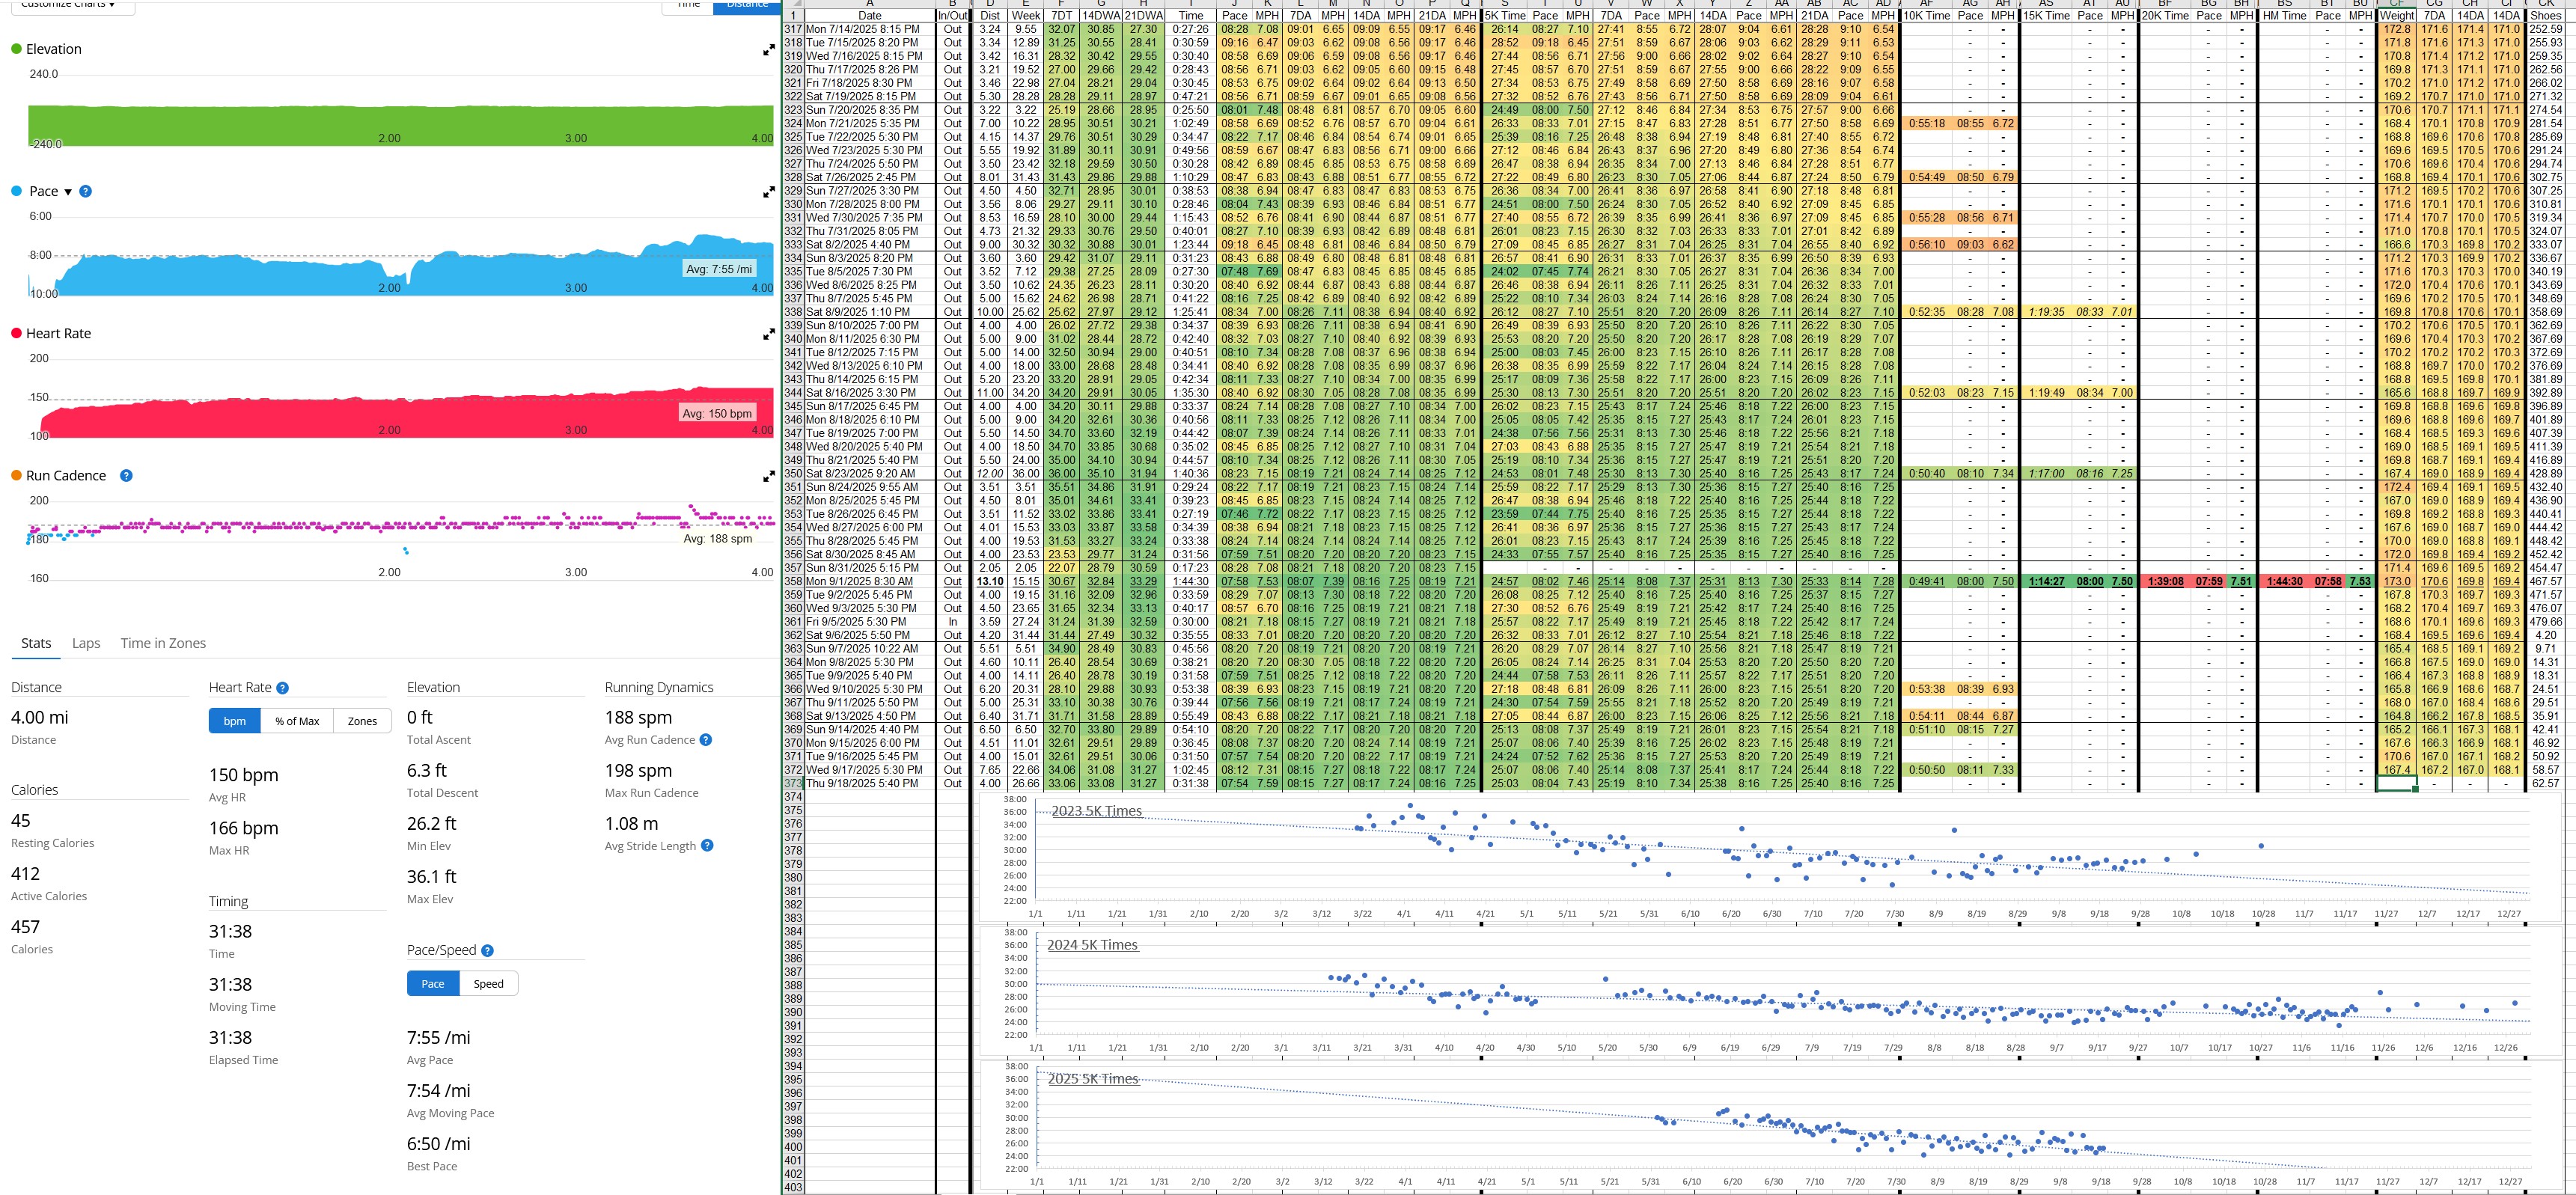Click the green Elevation legend dot
Viewport: 2576px width, 1195px height.
[x=16, y=49]
